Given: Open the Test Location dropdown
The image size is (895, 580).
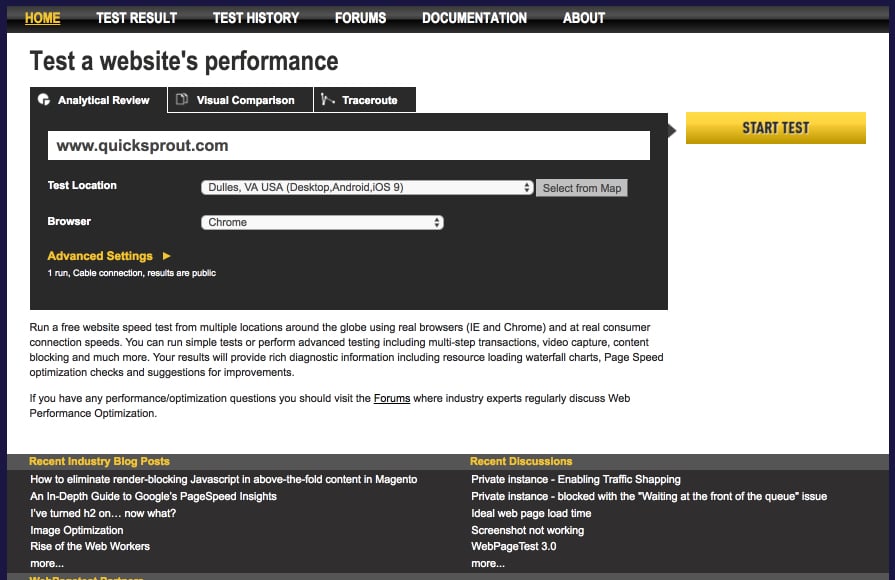Looking at the screenshot, I should click(367, 187).
